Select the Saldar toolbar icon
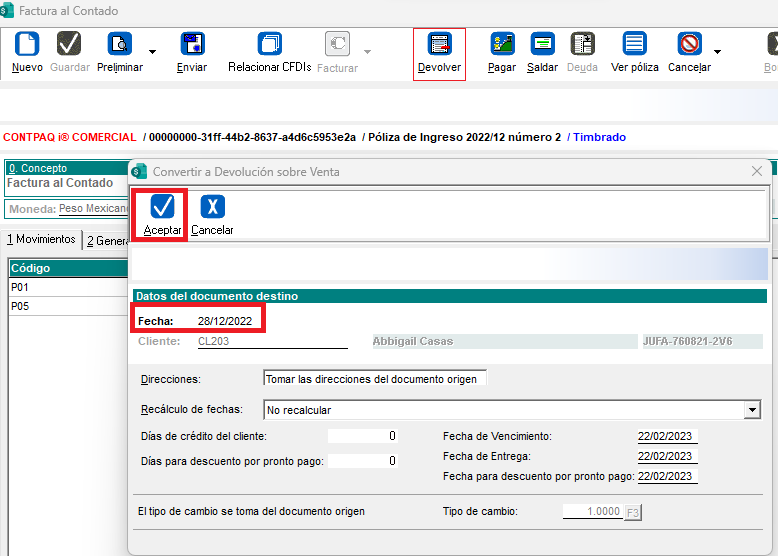The width and height of the screenshot is (778, 556). pos(542,45)
